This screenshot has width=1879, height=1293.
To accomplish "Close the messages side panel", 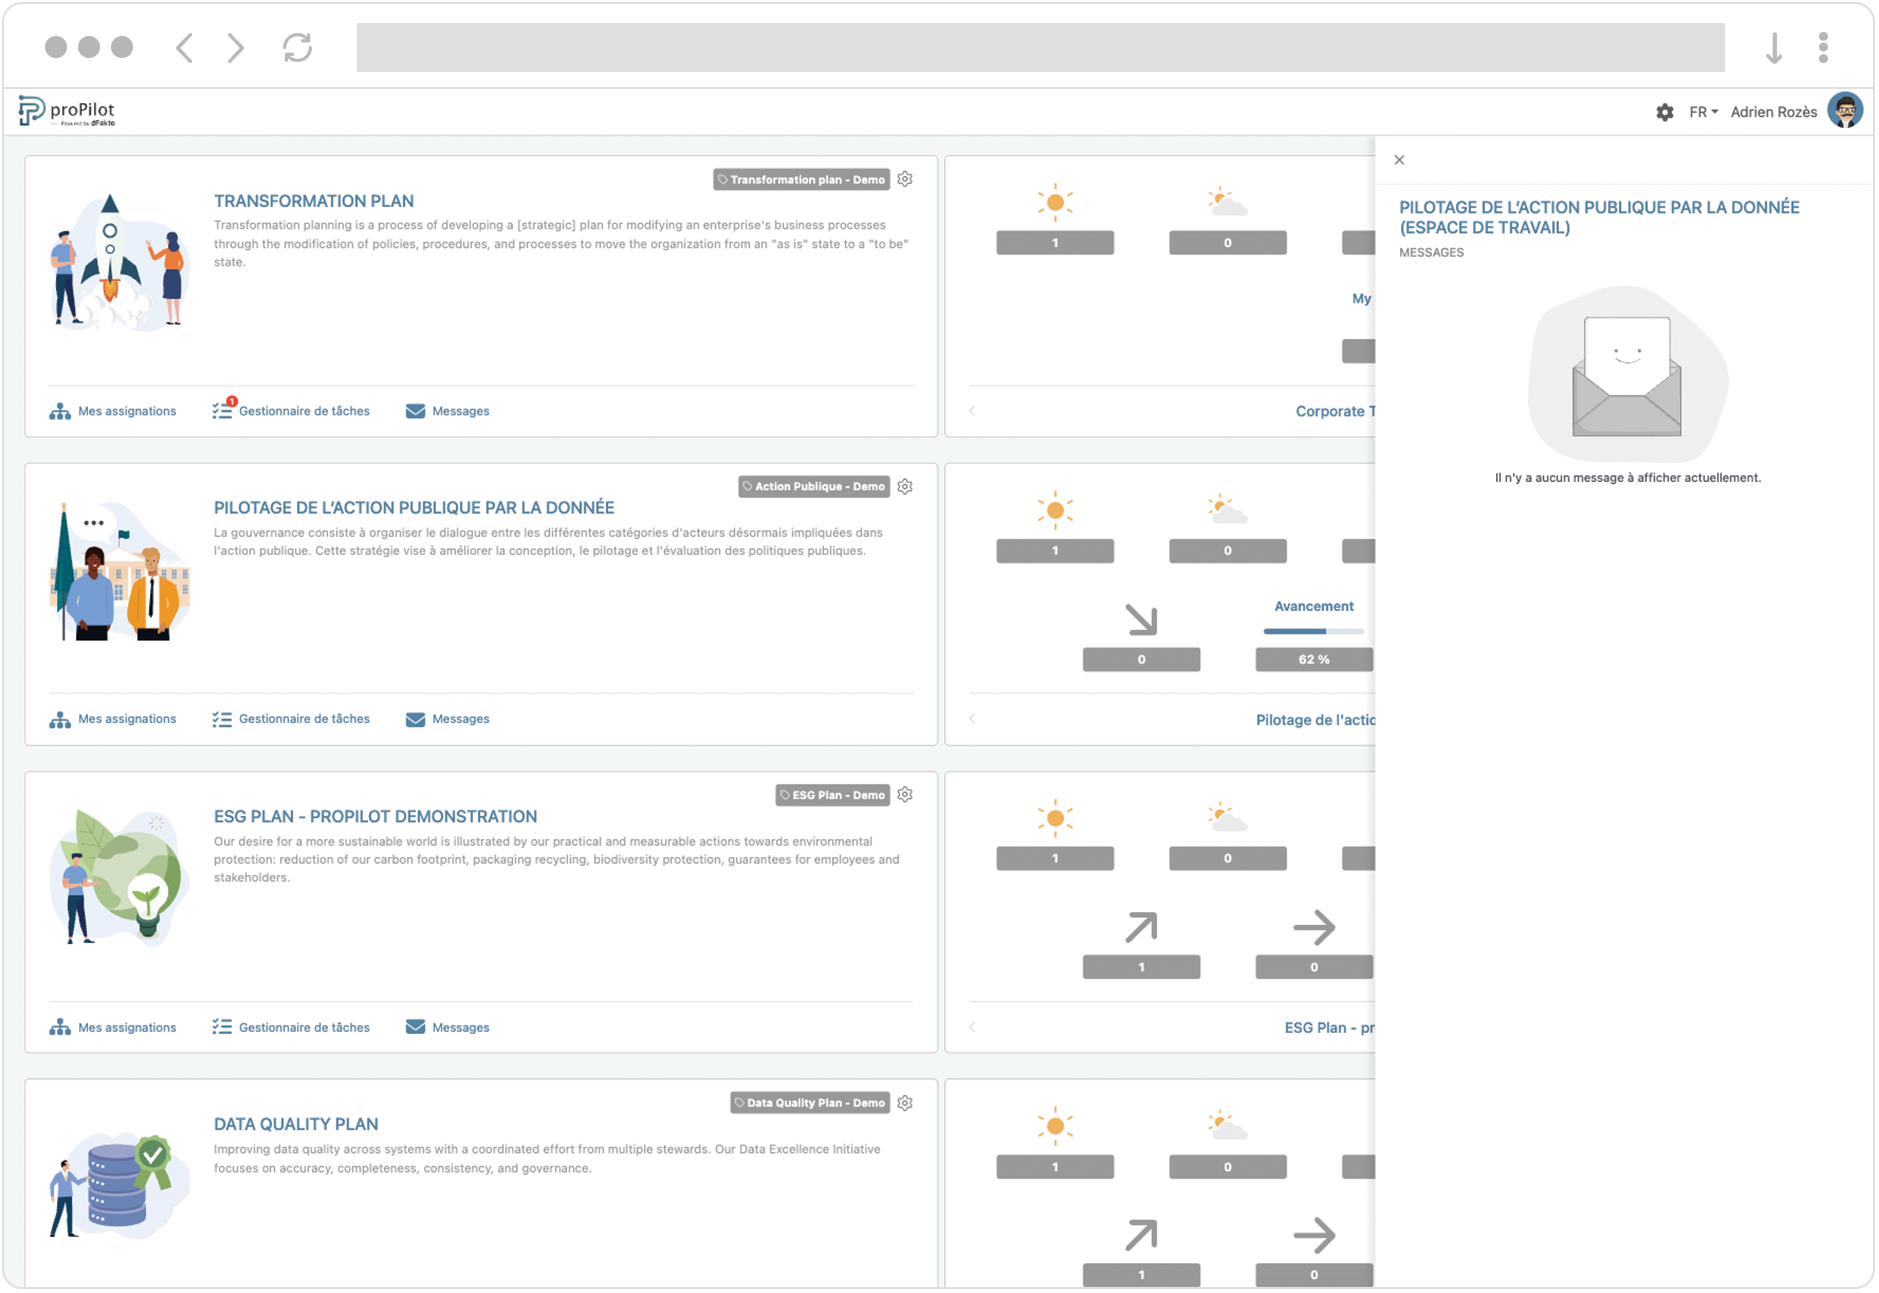I will coord(1399,160).
